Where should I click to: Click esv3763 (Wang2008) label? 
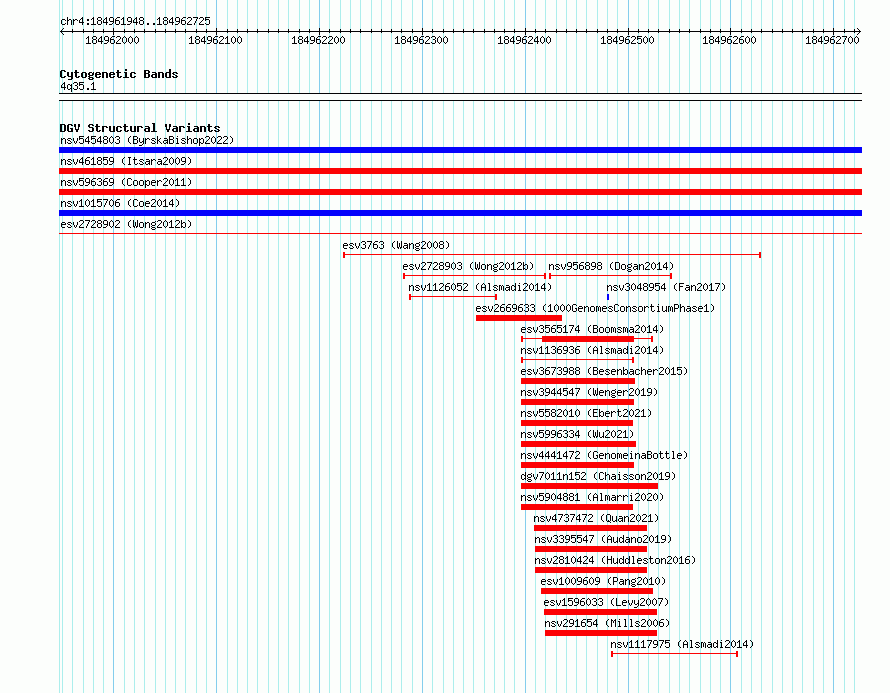396,245
